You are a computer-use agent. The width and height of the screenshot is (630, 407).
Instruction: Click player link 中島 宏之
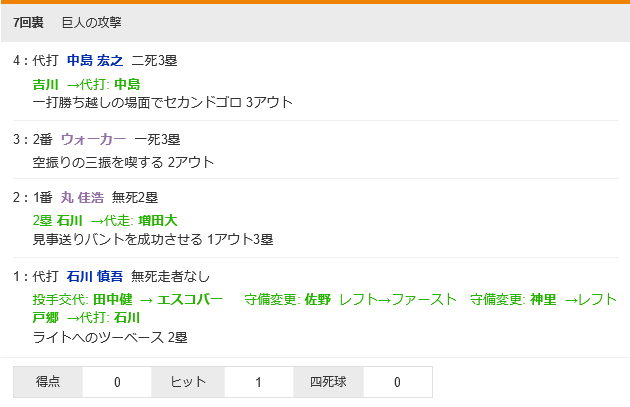coord(95,60)
